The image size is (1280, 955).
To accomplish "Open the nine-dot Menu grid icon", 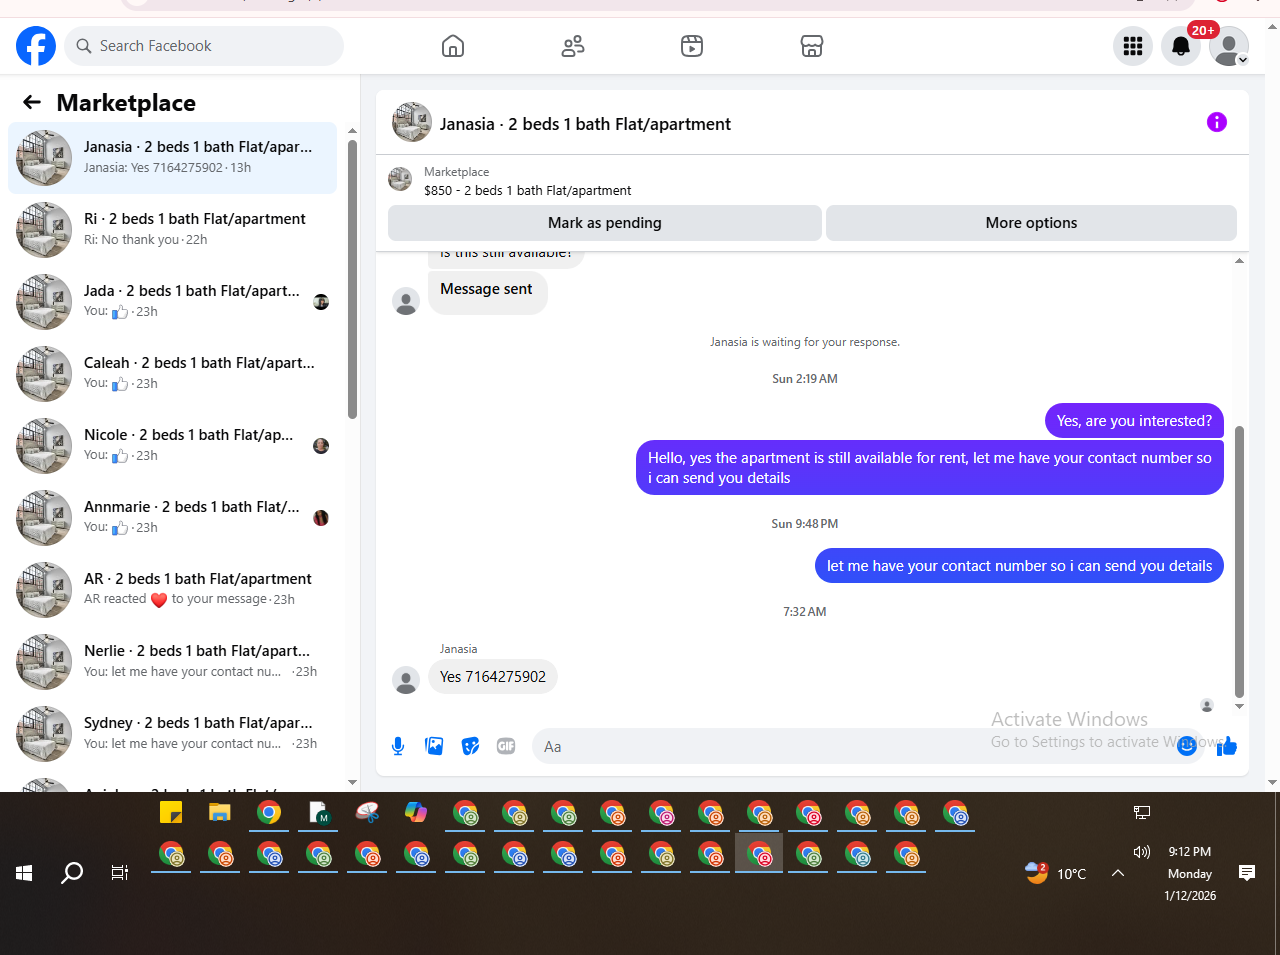I will [x=1133, y=46].
